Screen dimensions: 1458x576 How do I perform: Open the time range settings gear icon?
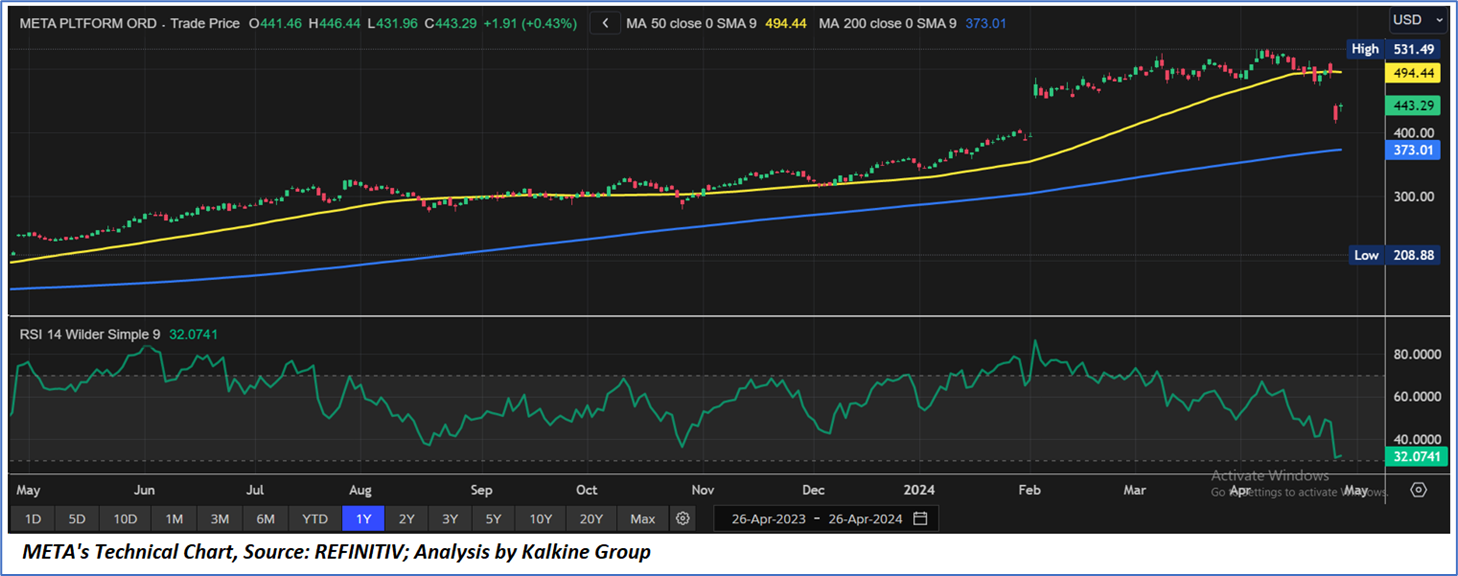coord(682,518)
